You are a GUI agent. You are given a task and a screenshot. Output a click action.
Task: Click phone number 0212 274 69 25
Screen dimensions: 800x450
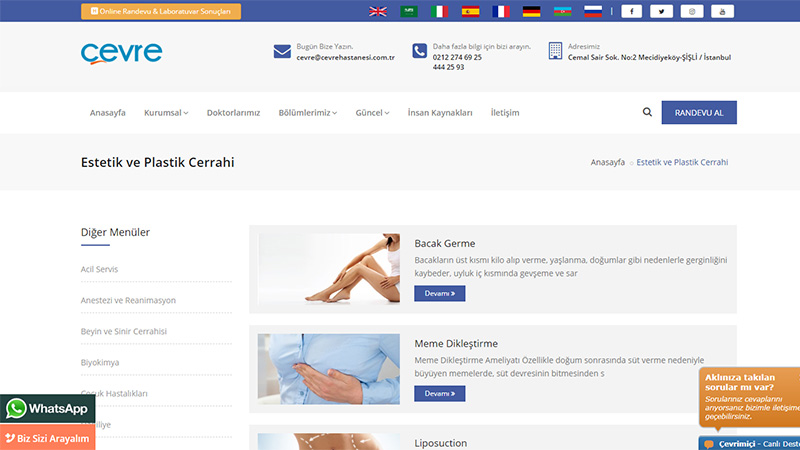(457, 57)
